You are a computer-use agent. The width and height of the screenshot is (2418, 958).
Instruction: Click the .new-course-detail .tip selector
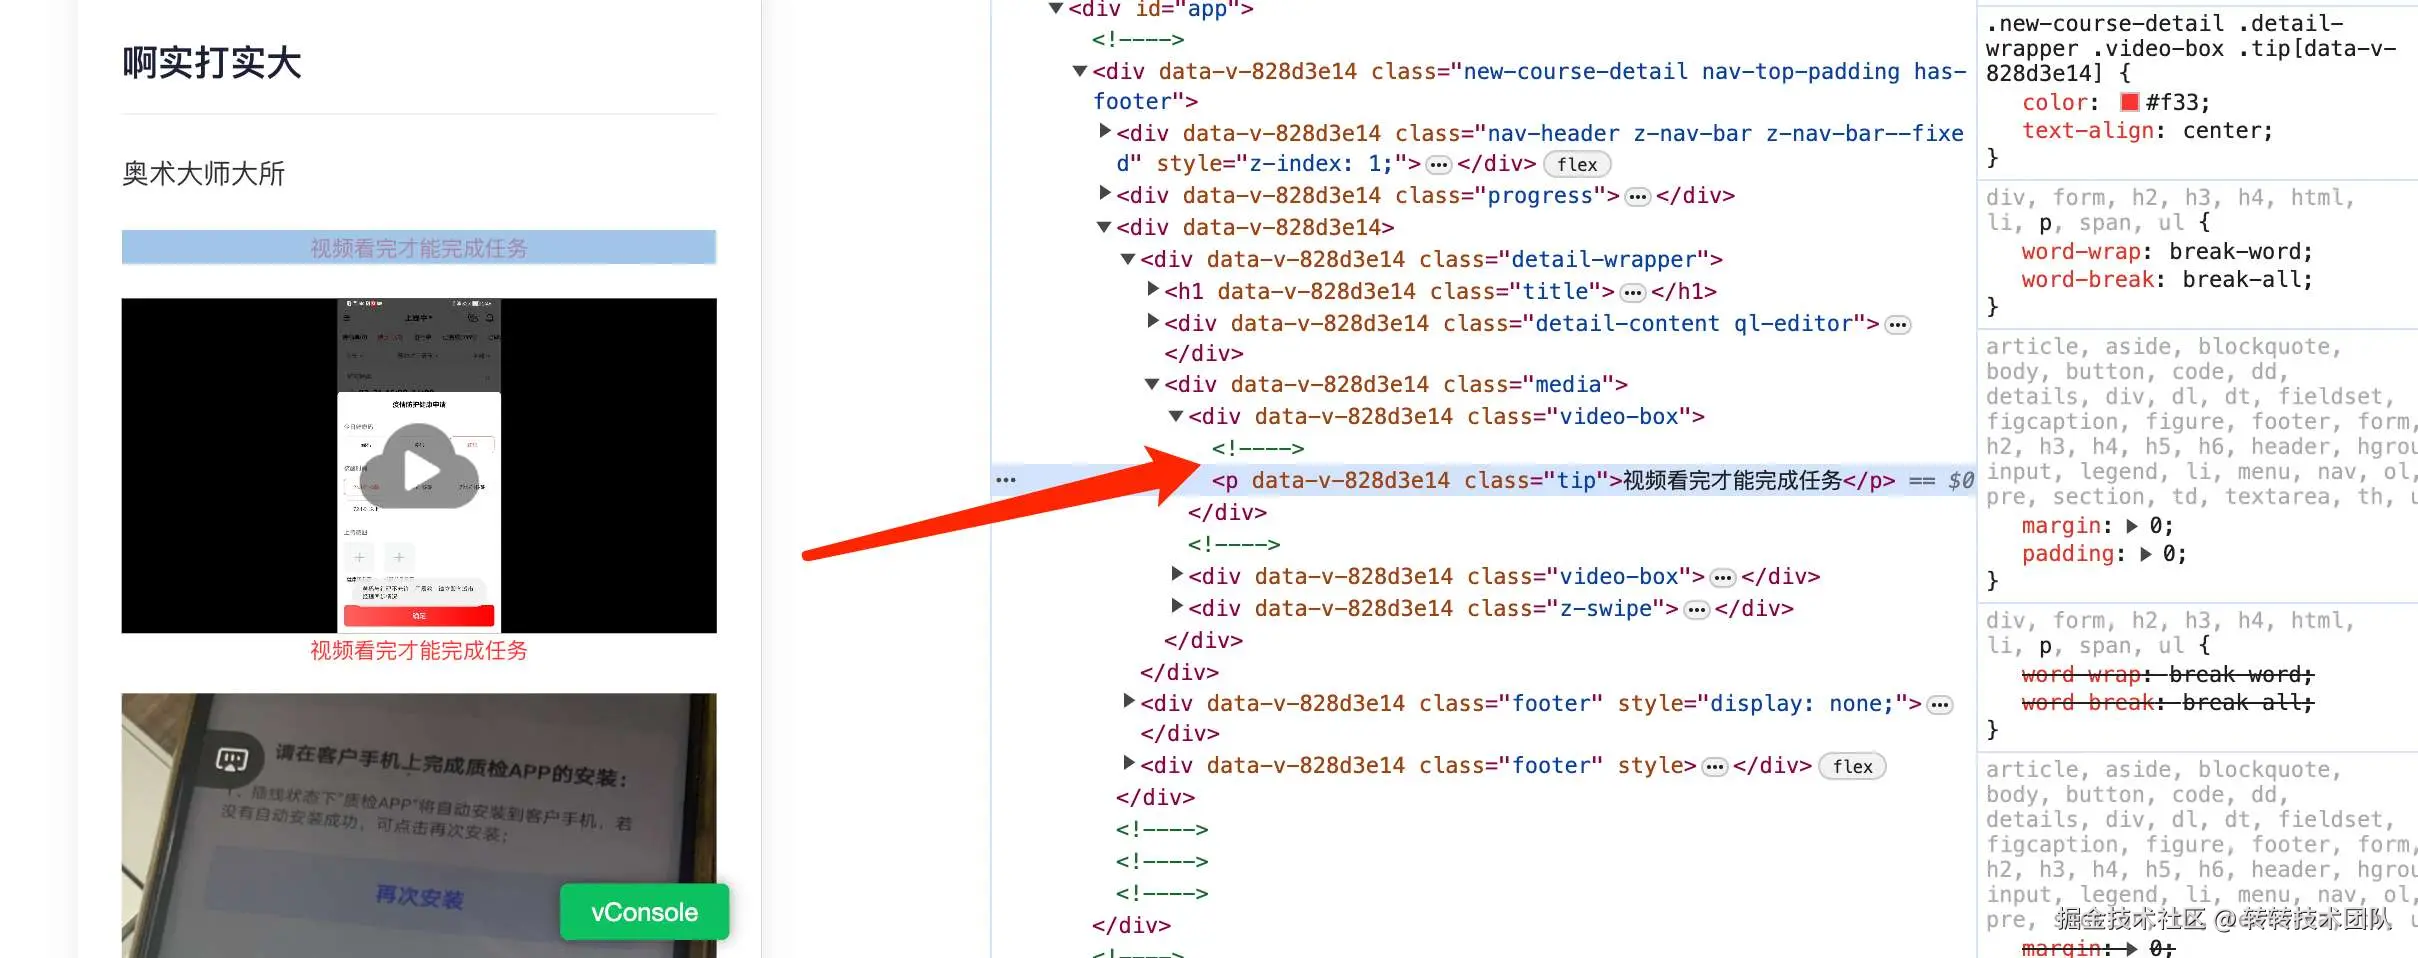[2190, 48]
